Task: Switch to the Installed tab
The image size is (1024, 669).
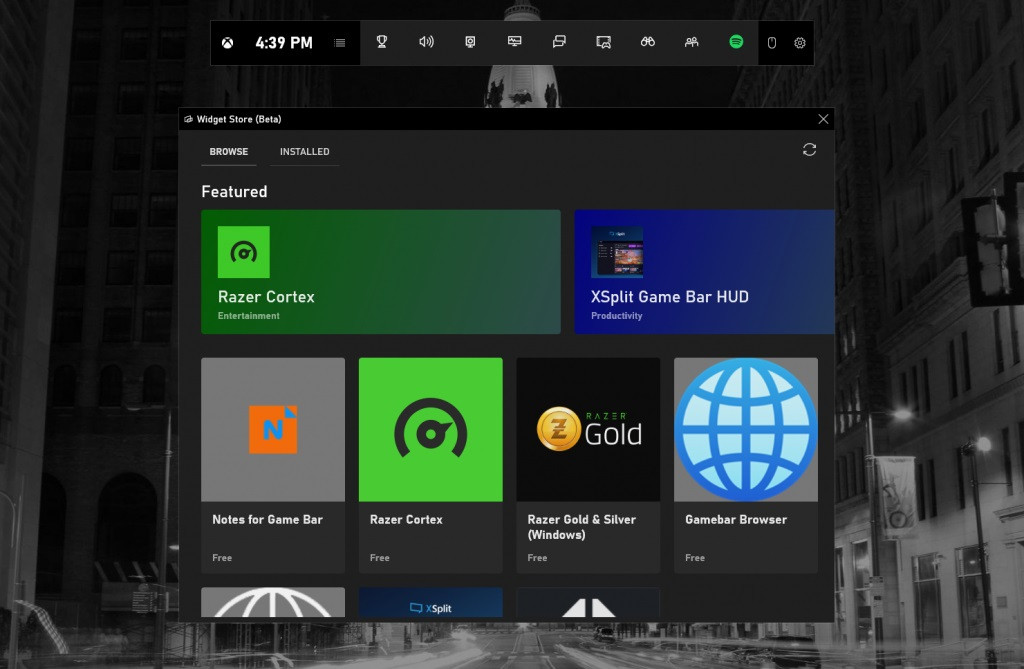Action: tap(304, 152)
